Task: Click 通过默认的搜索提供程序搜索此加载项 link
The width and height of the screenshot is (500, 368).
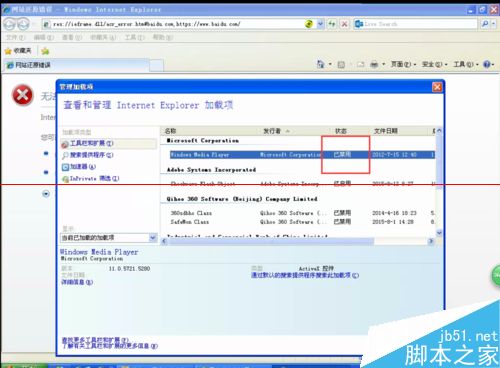Action: click(305, 275)
